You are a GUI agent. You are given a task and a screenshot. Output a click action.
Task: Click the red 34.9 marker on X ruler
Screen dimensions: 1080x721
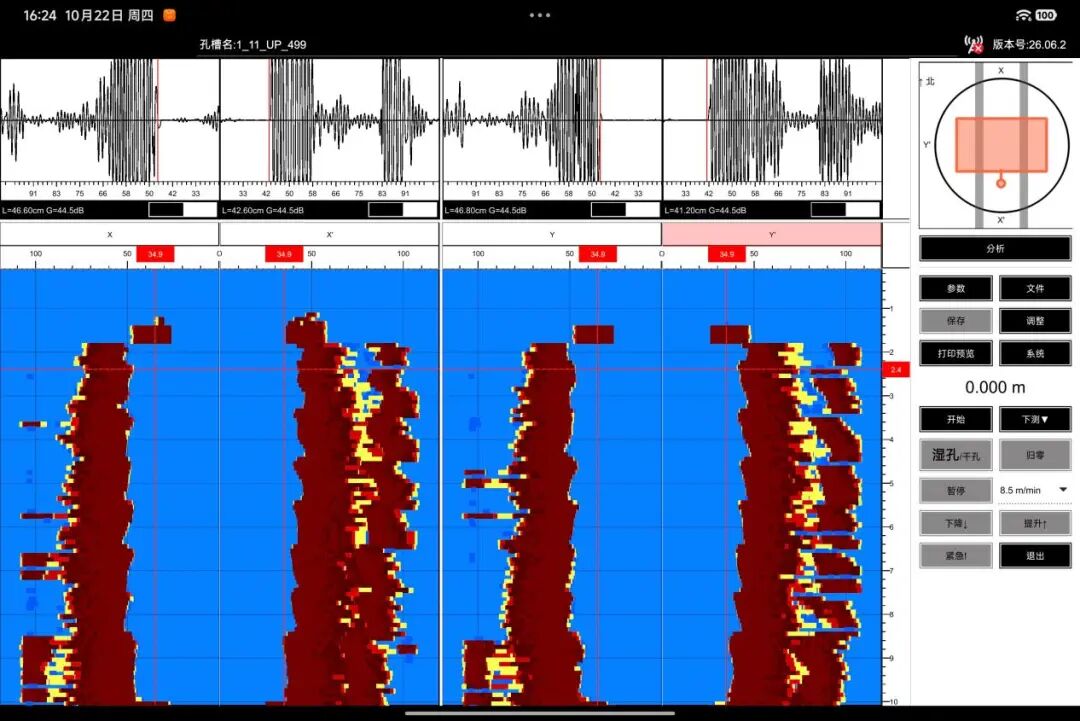tap(155, 255)
